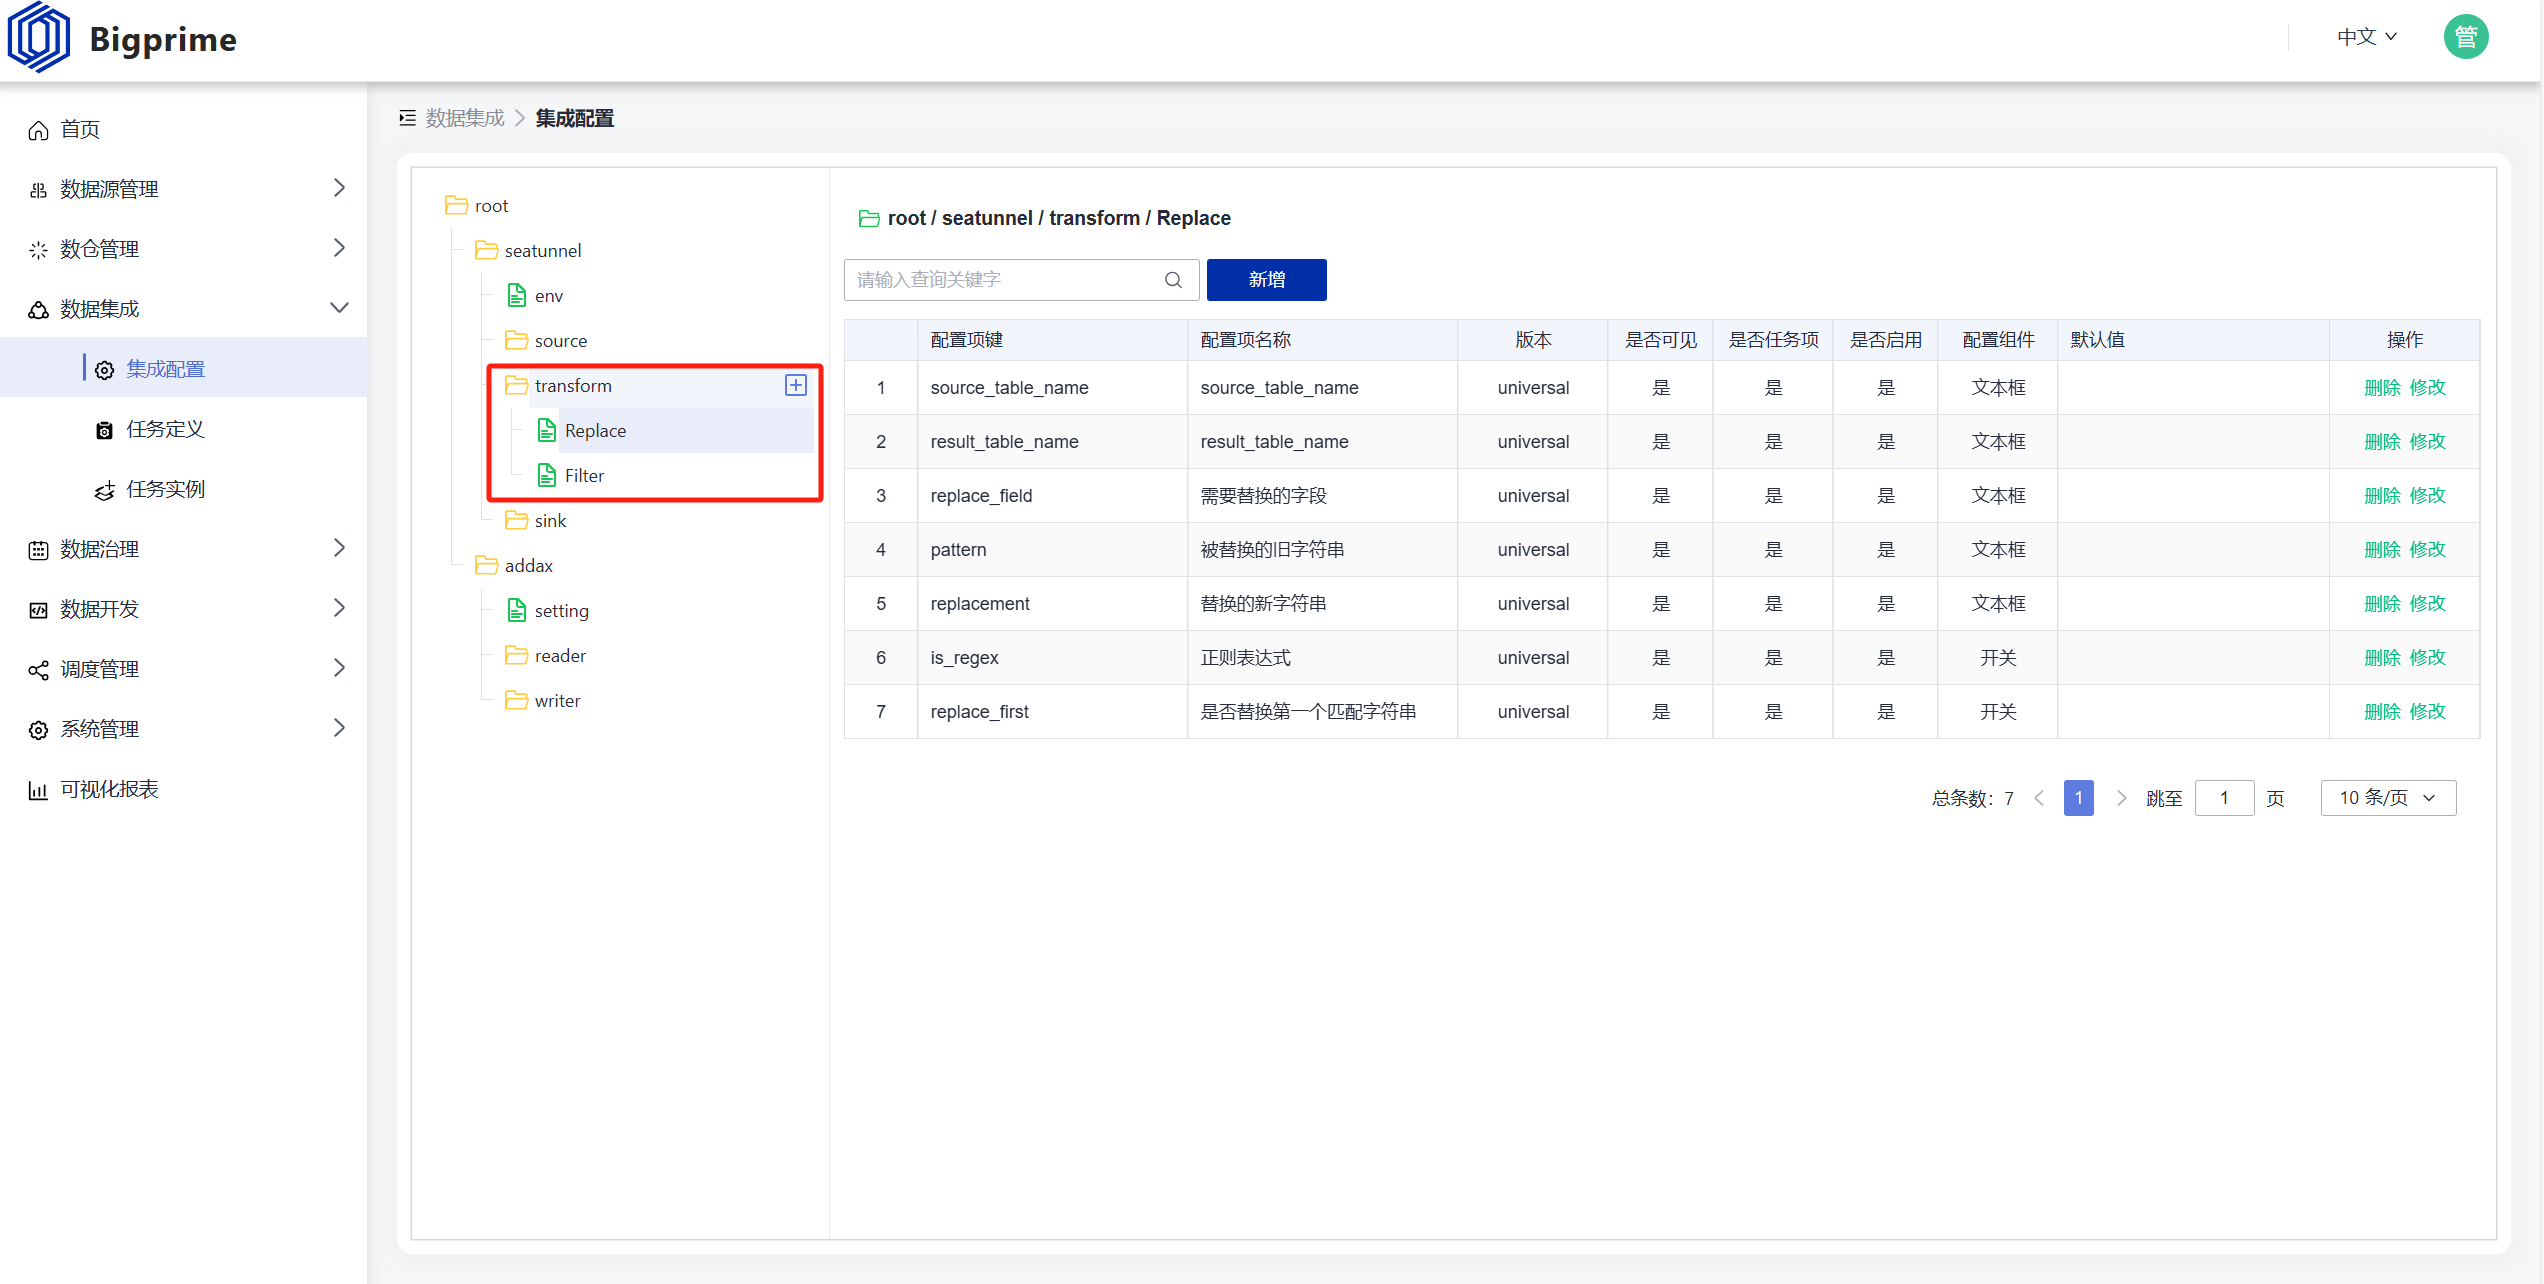Click the 新增 button
The image size is (2544, 1284).
point(1266,280)
